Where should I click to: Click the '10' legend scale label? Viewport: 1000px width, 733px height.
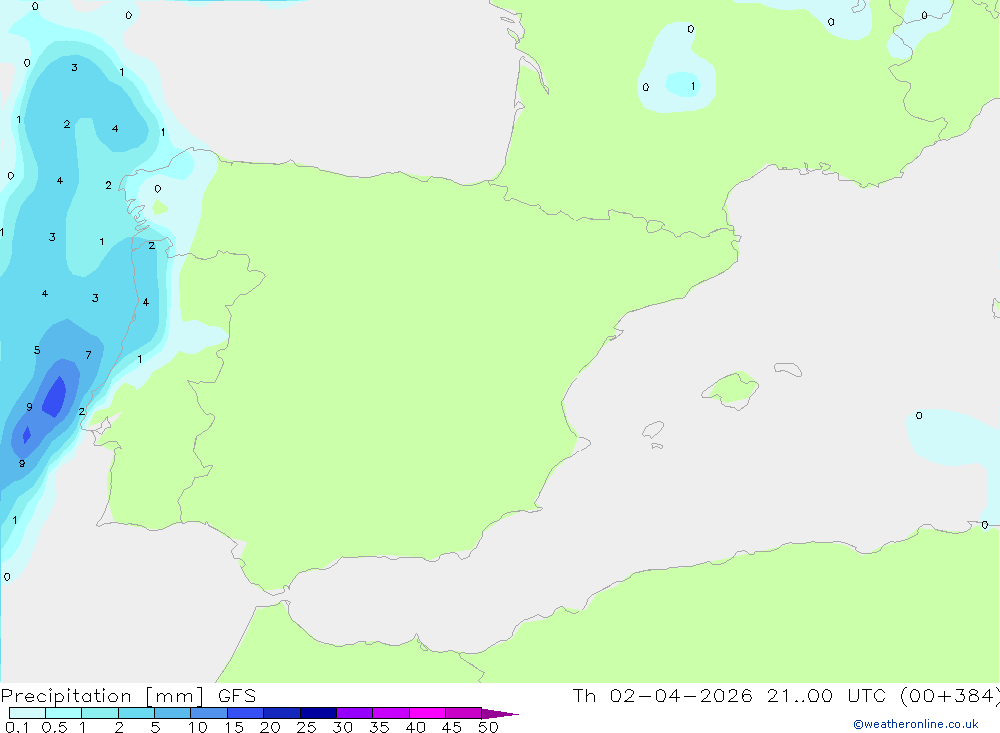point(198,727)
